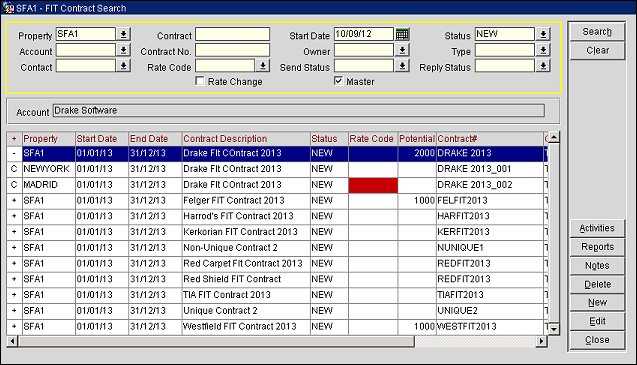Create a contract with the New button

[x=597, y=302]
